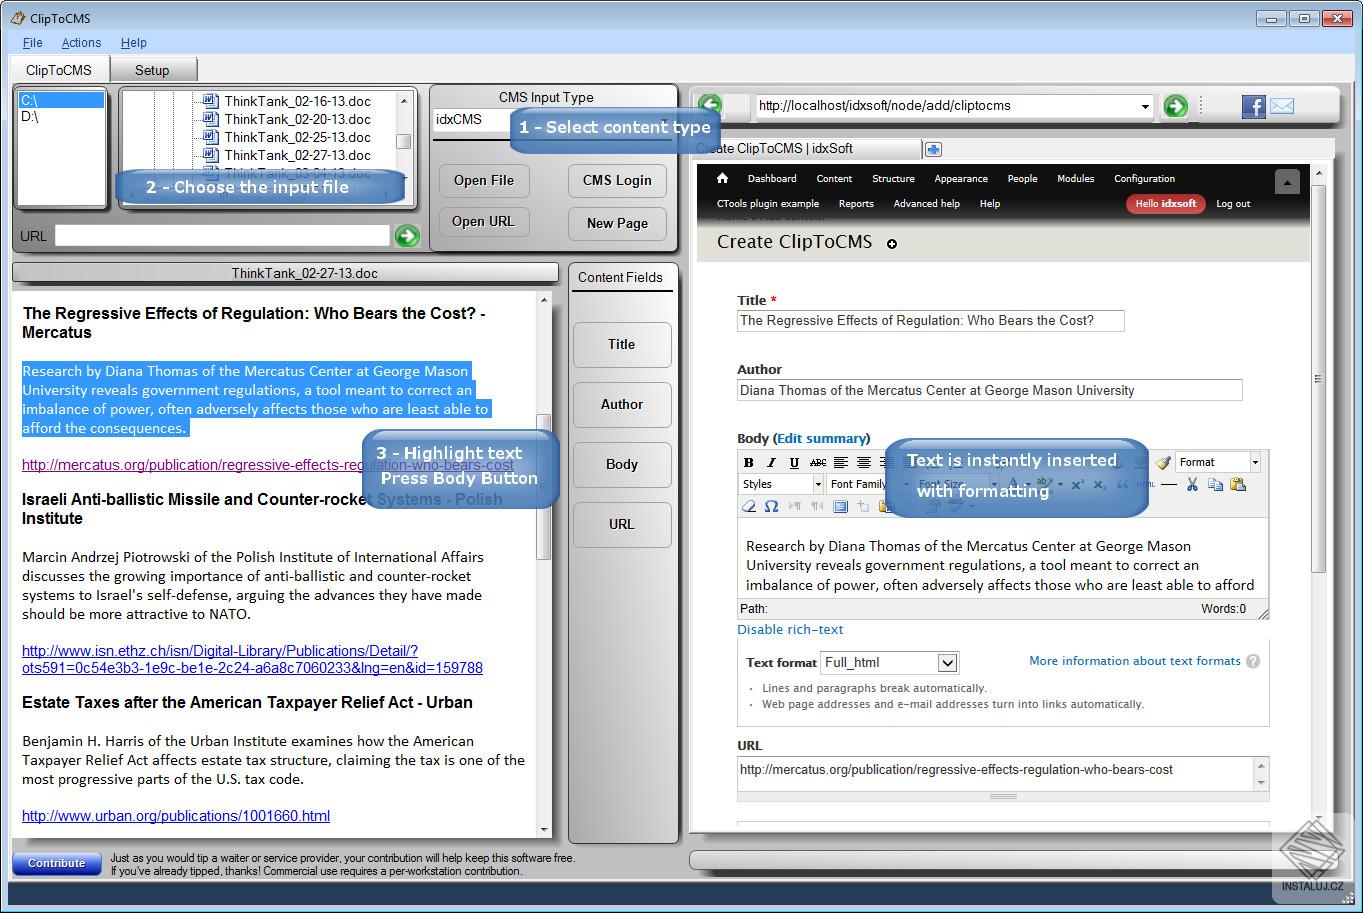Click the Log out link
This screenshot has height=913, width=1363.
coord(1233,204)
